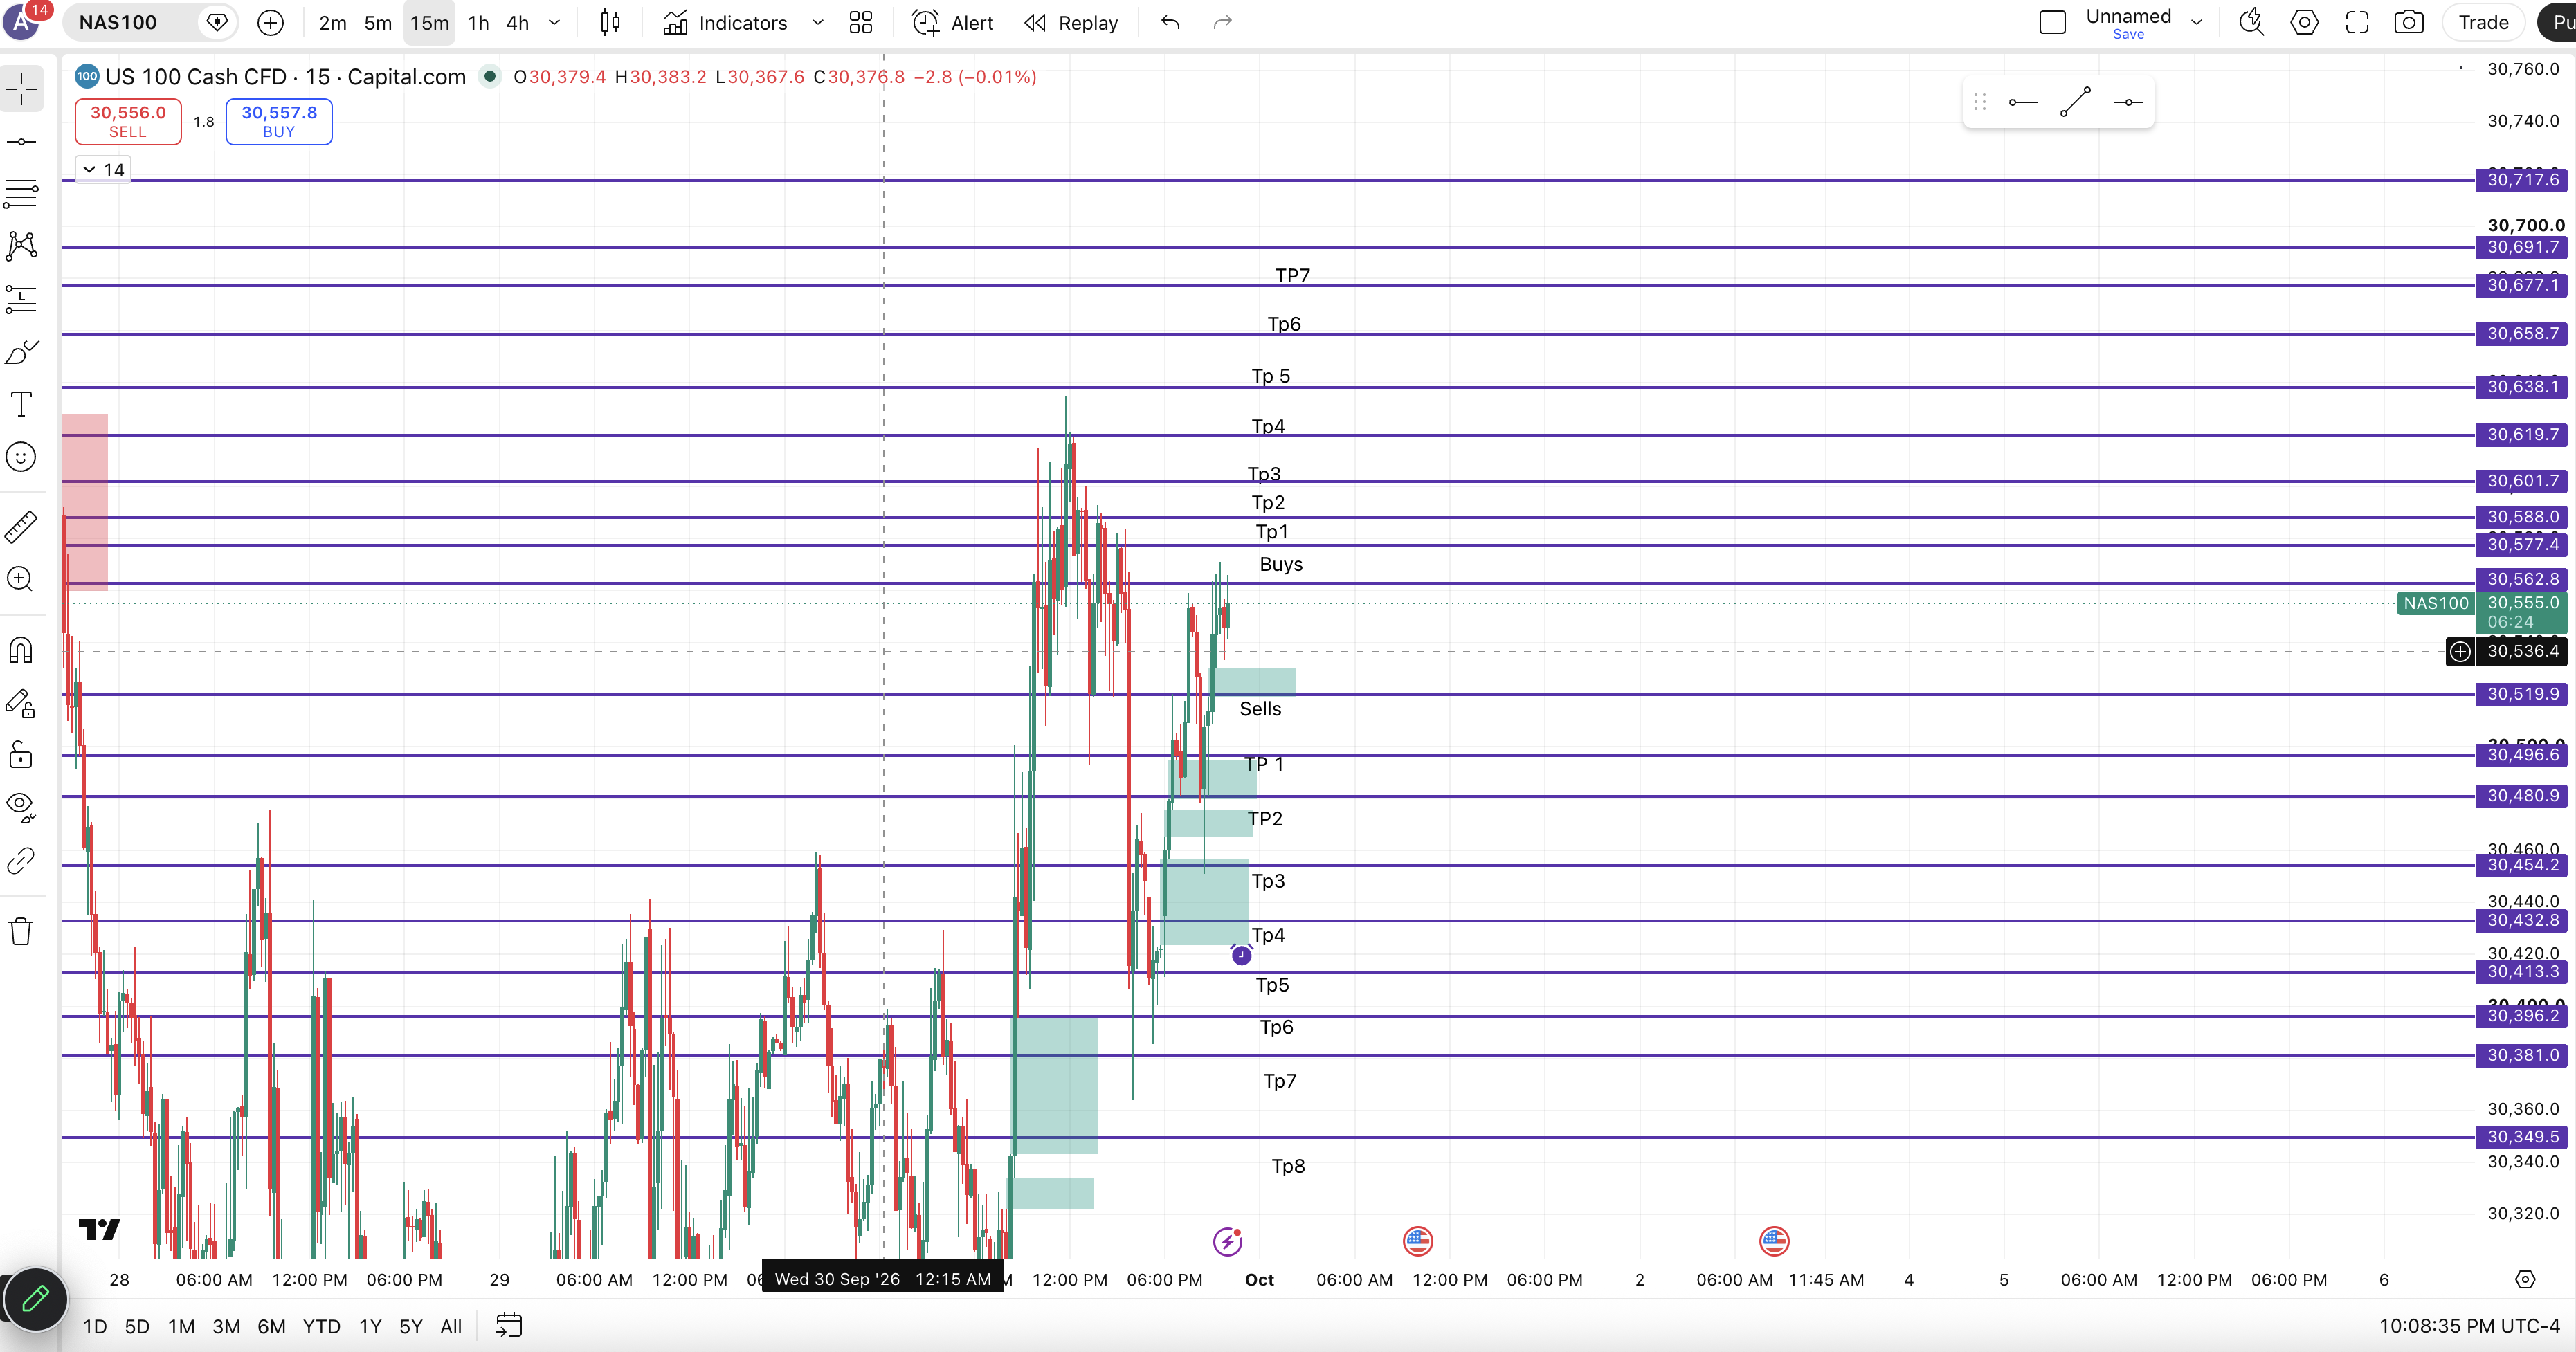
Task: Take a chart snapshot with camera icon
Action: pyautogui.click(x=2408, y=22)
